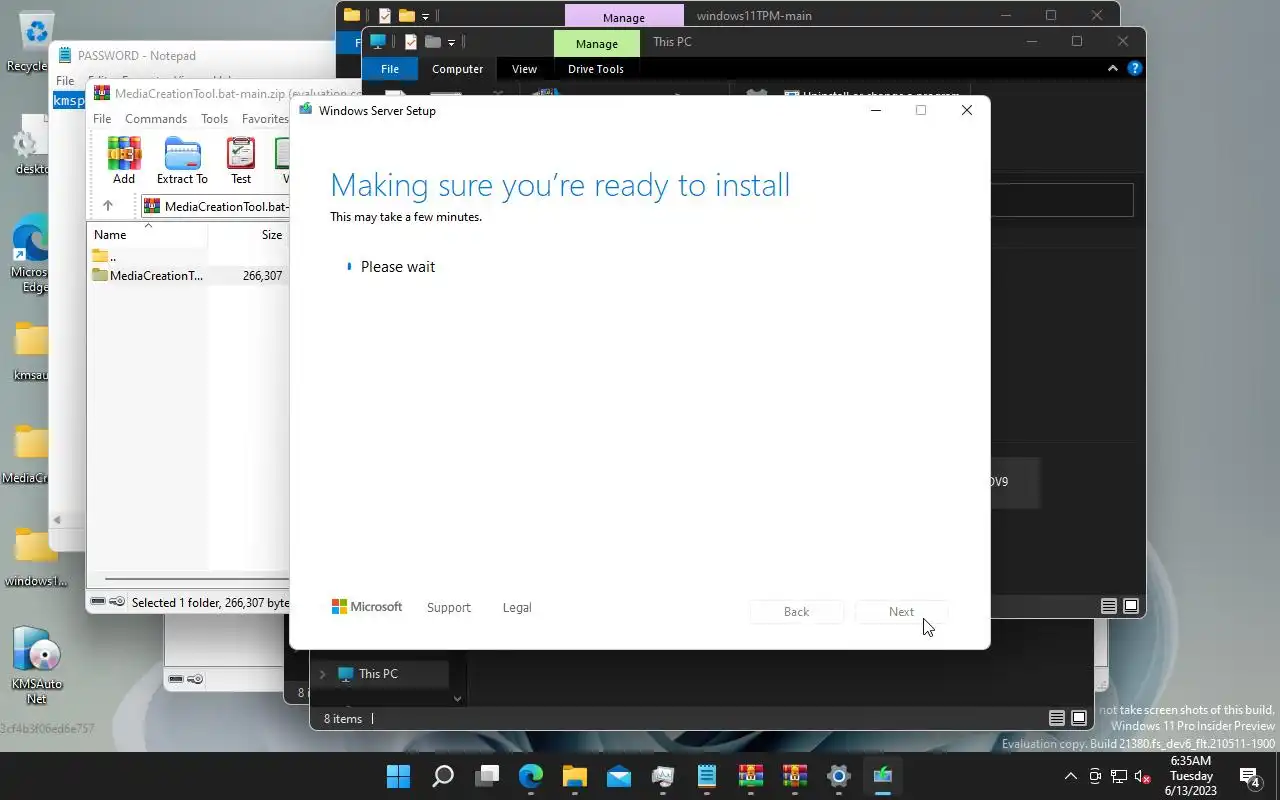Screen dimensions: 1280x800
Task: Click the Manage tab in This PC window
Action: pyautogui.click(x=597, y=44)
